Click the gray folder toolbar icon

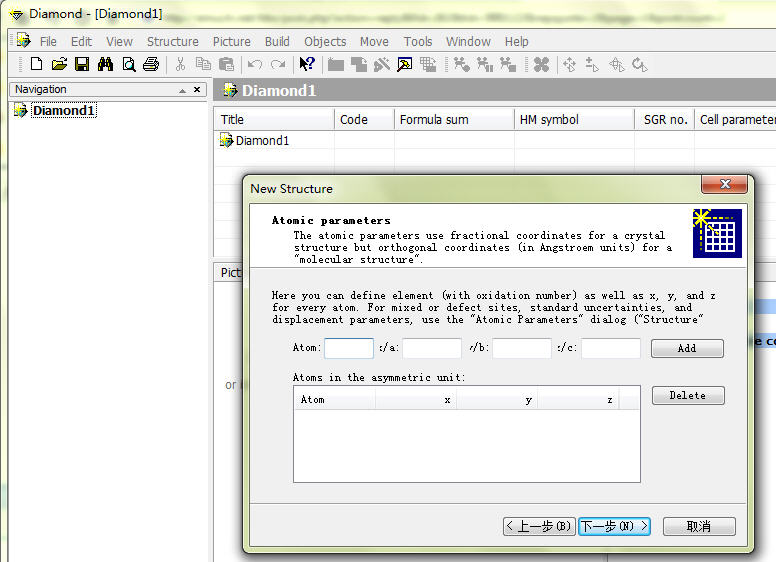tap(336, 64)
